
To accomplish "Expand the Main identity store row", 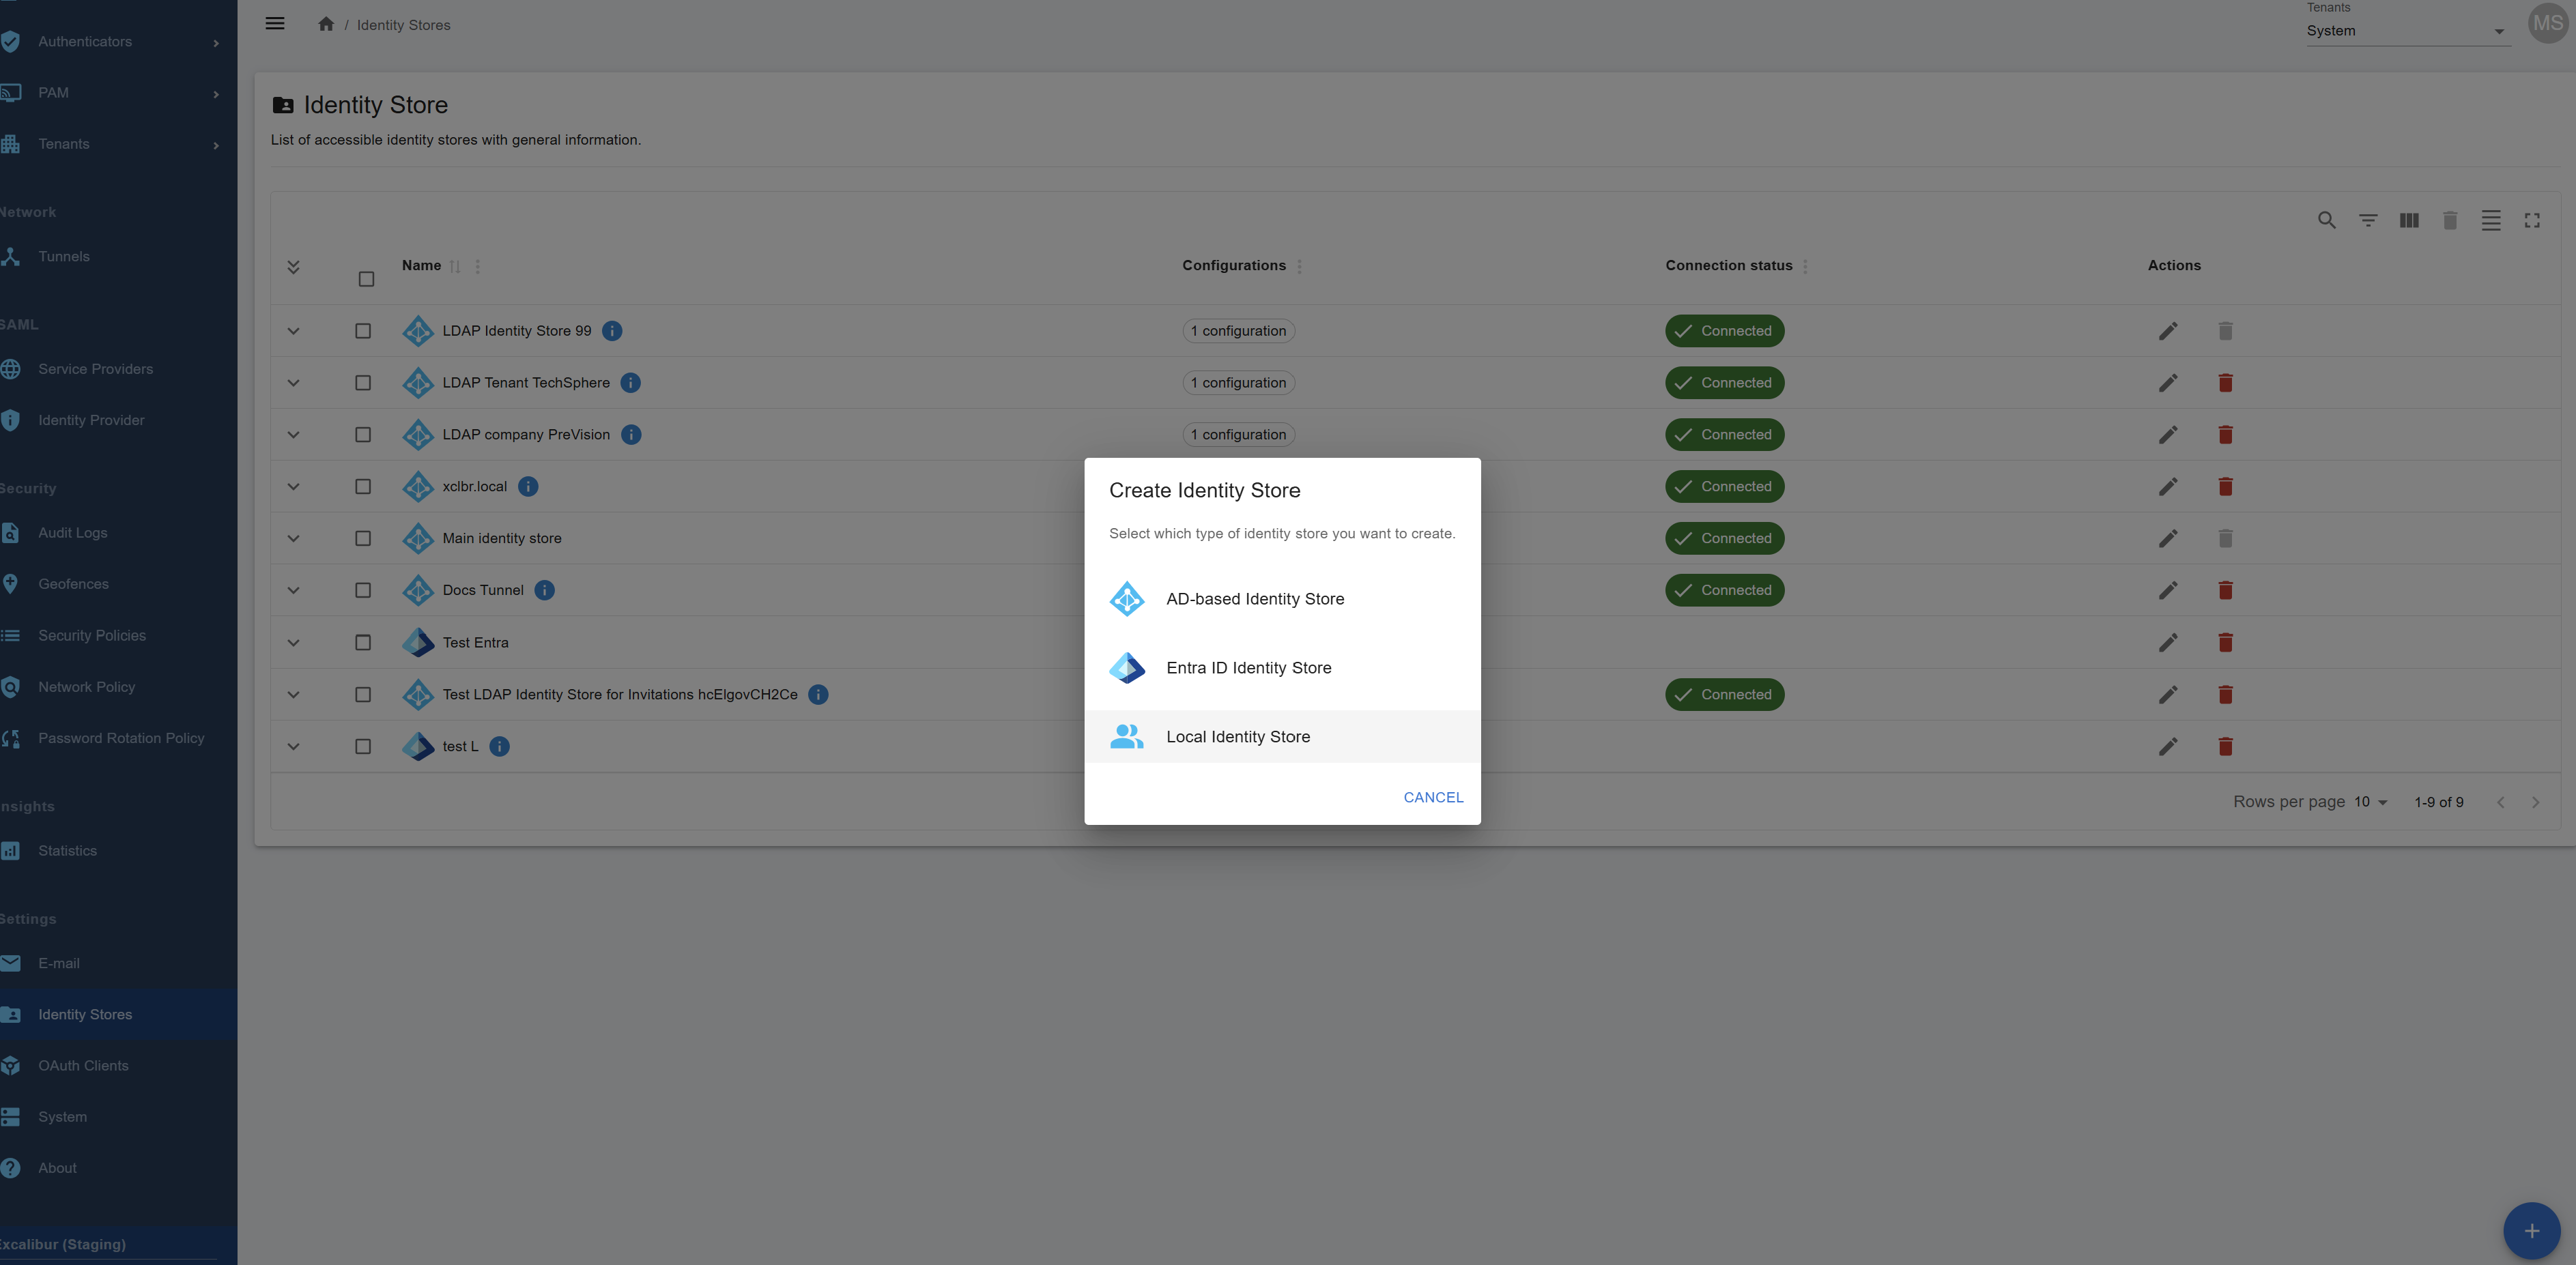I will click(293, 539).
